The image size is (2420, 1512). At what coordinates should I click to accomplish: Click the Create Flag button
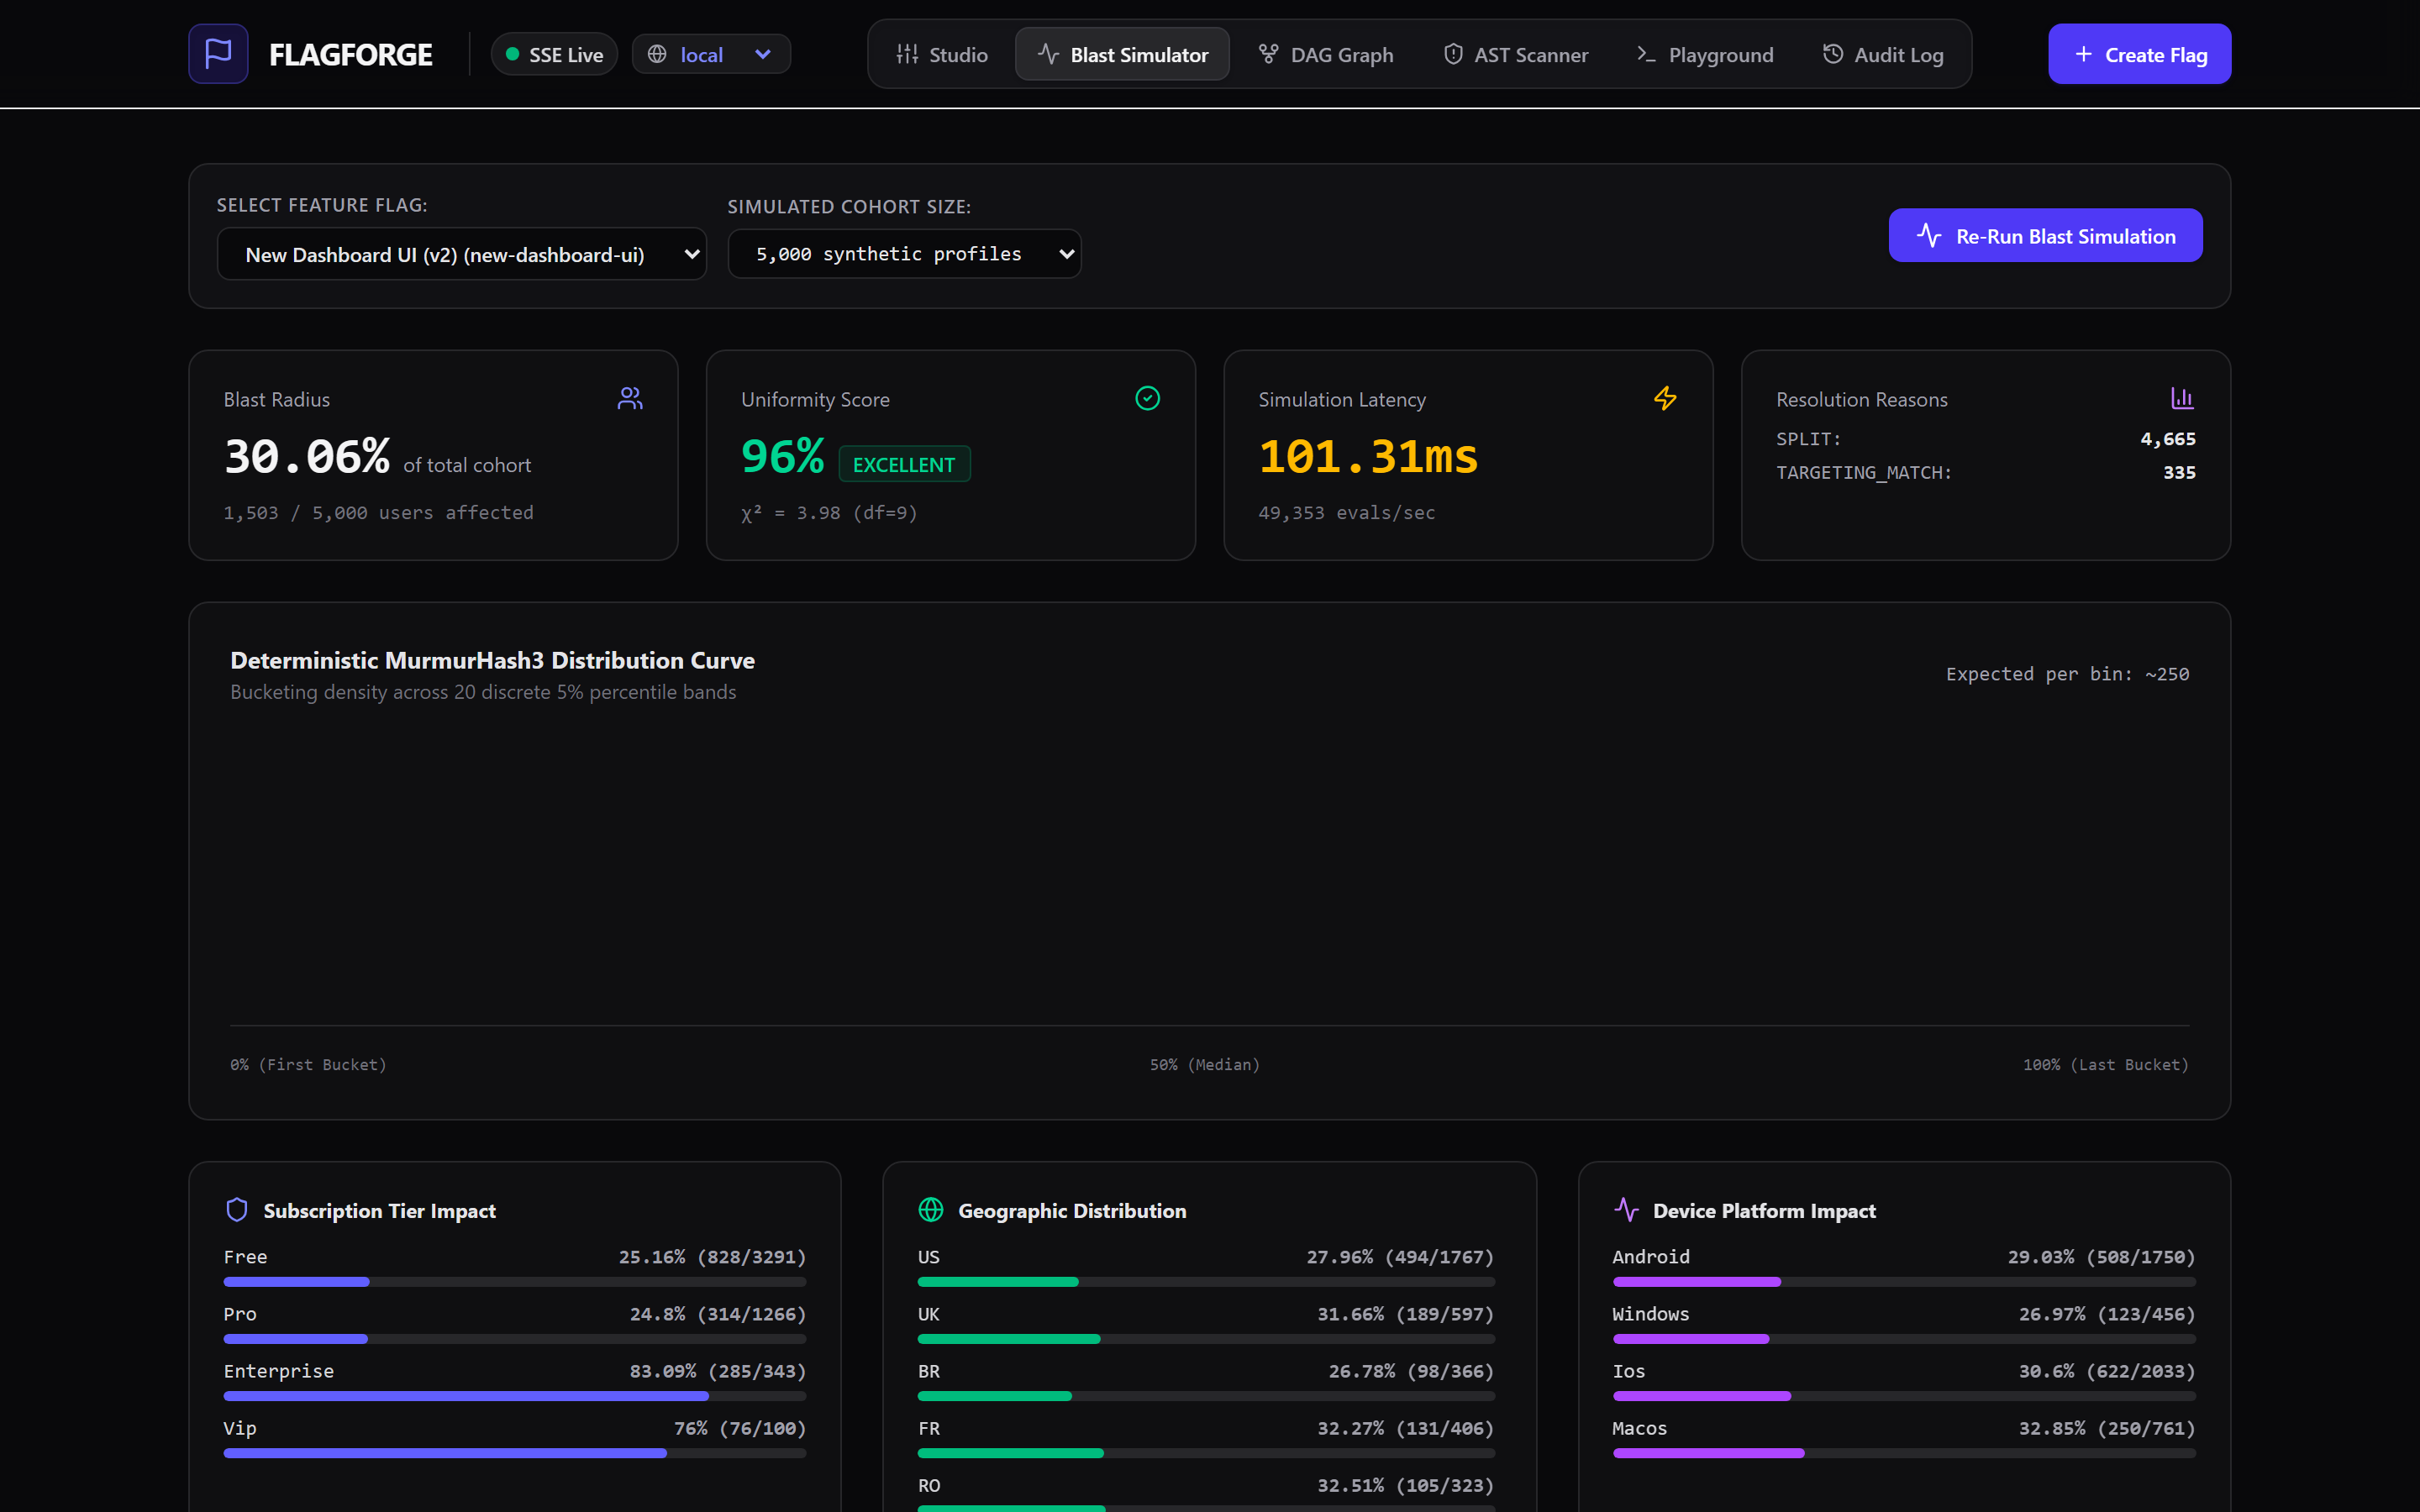(x=2139, y=54)
